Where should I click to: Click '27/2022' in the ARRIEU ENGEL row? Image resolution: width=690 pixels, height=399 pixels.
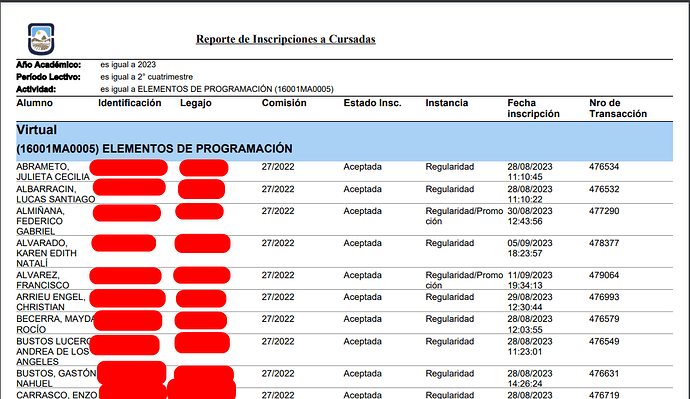(278, 297)
